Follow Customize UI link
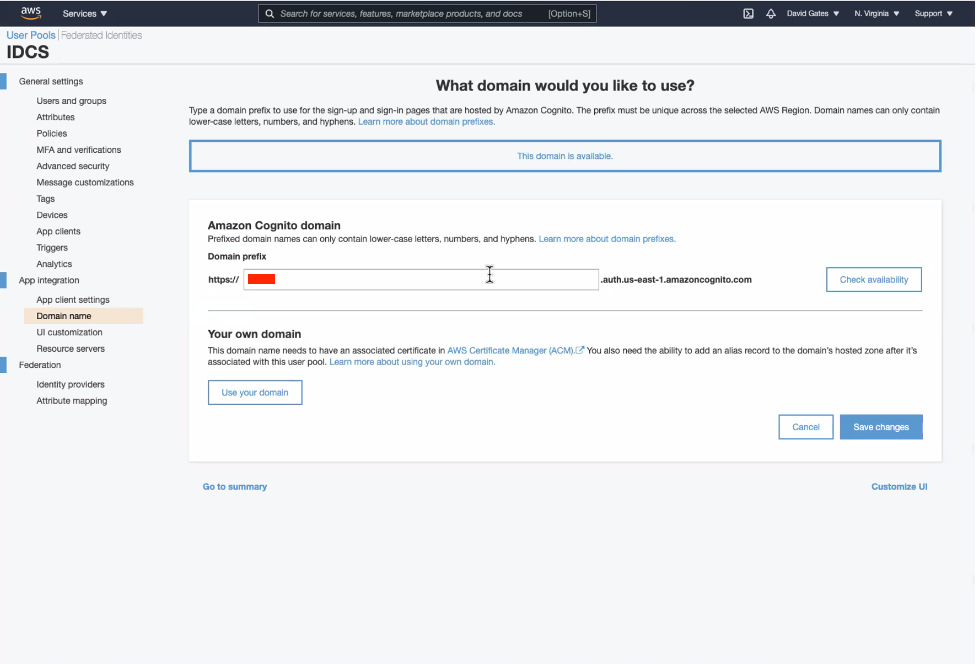Viewport: 977px width, 664px height. click(x=899, y=486)
